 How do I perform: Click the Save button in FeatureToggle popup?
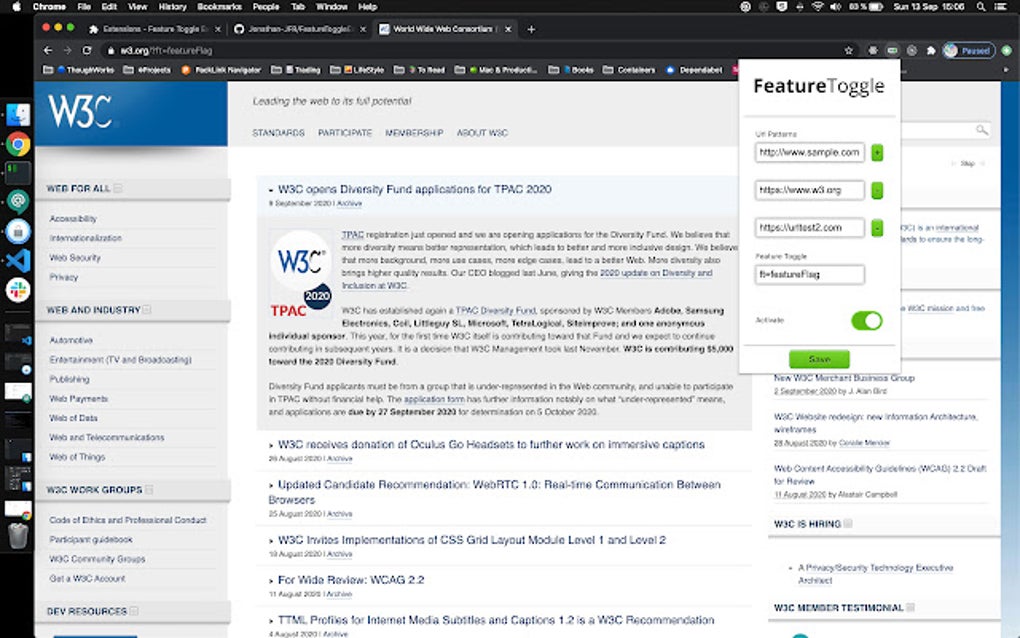pos(819,358)
